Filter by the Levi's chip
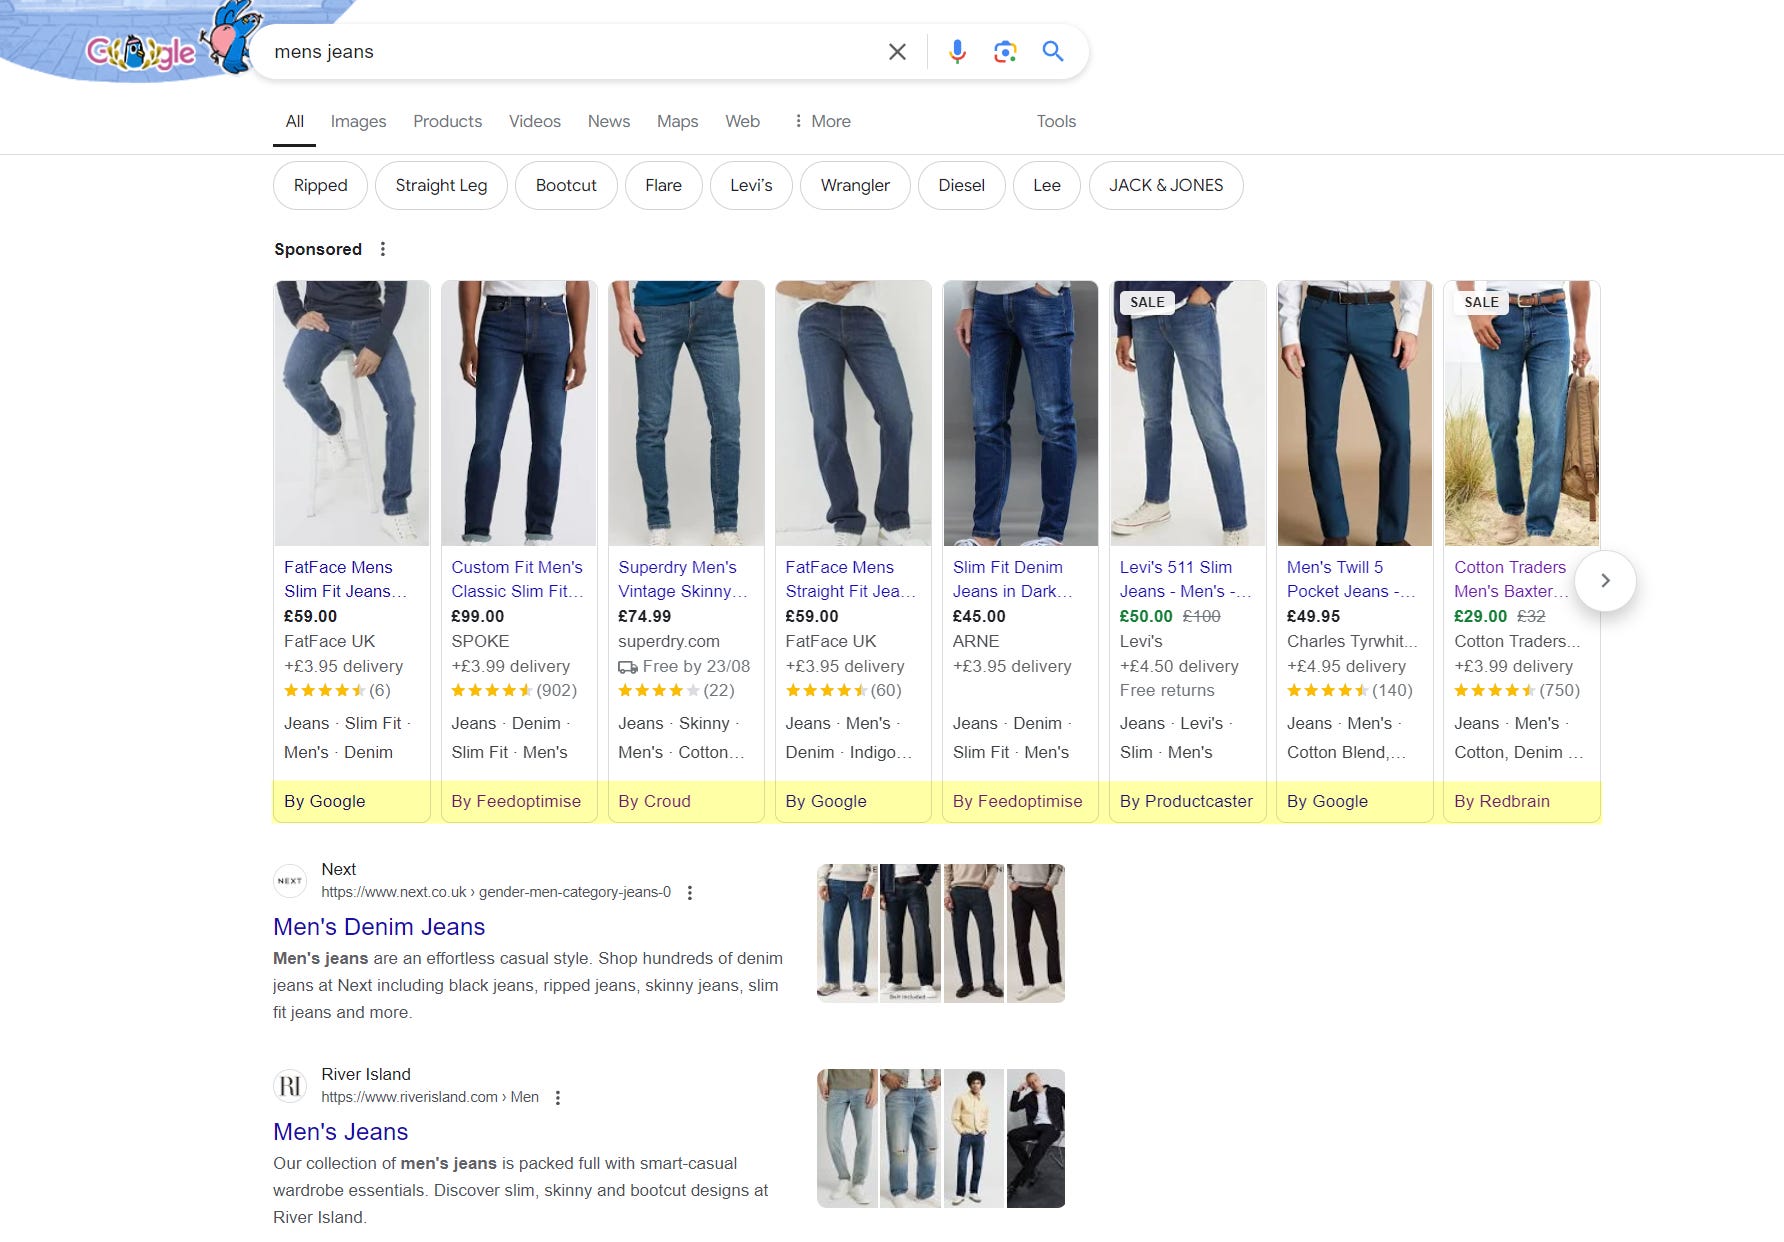Viewport: 1784px width, 1242px height. click(751, 185)
